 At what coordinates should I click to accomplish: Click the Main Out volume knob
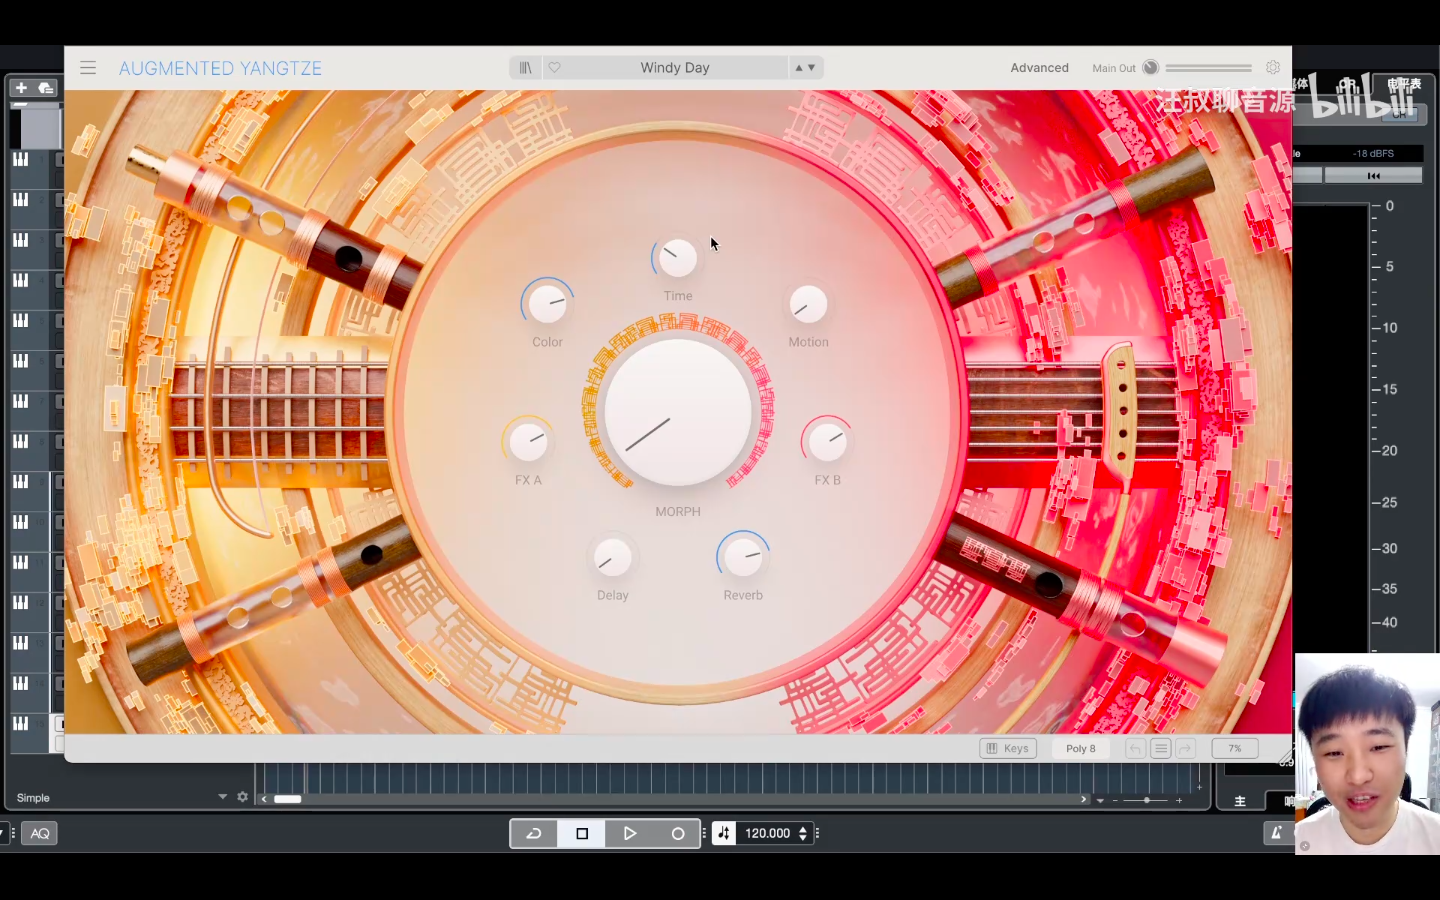click(1150, 68)
